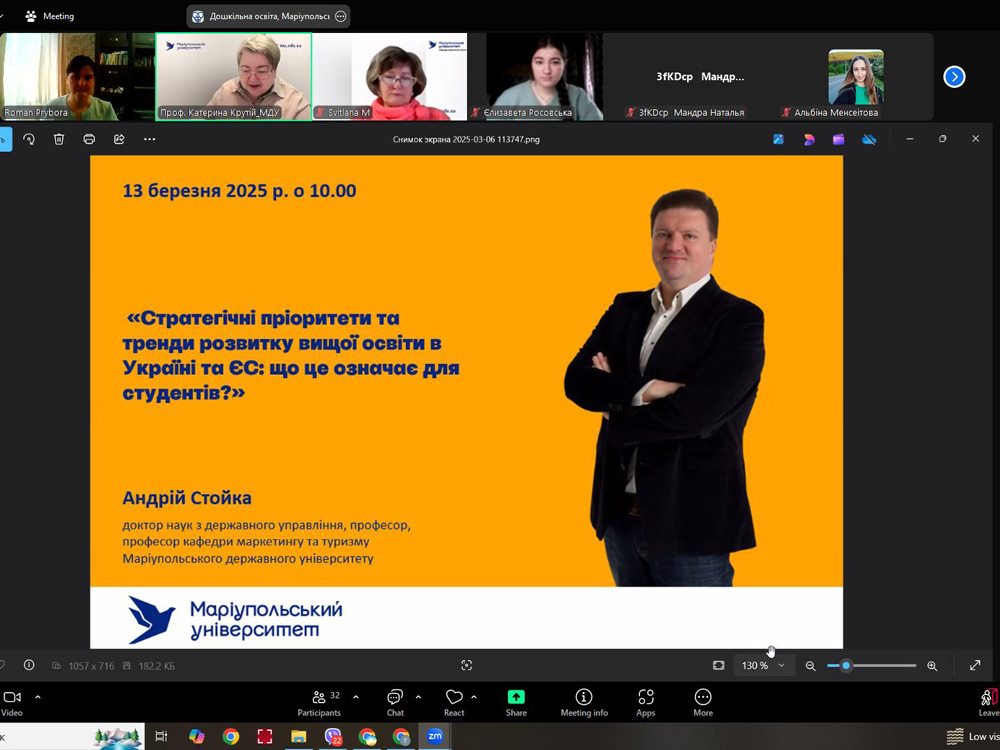Open Zoom Participants panel
Viewport: 1000px width, 750px height.
(x=319, y=702)
